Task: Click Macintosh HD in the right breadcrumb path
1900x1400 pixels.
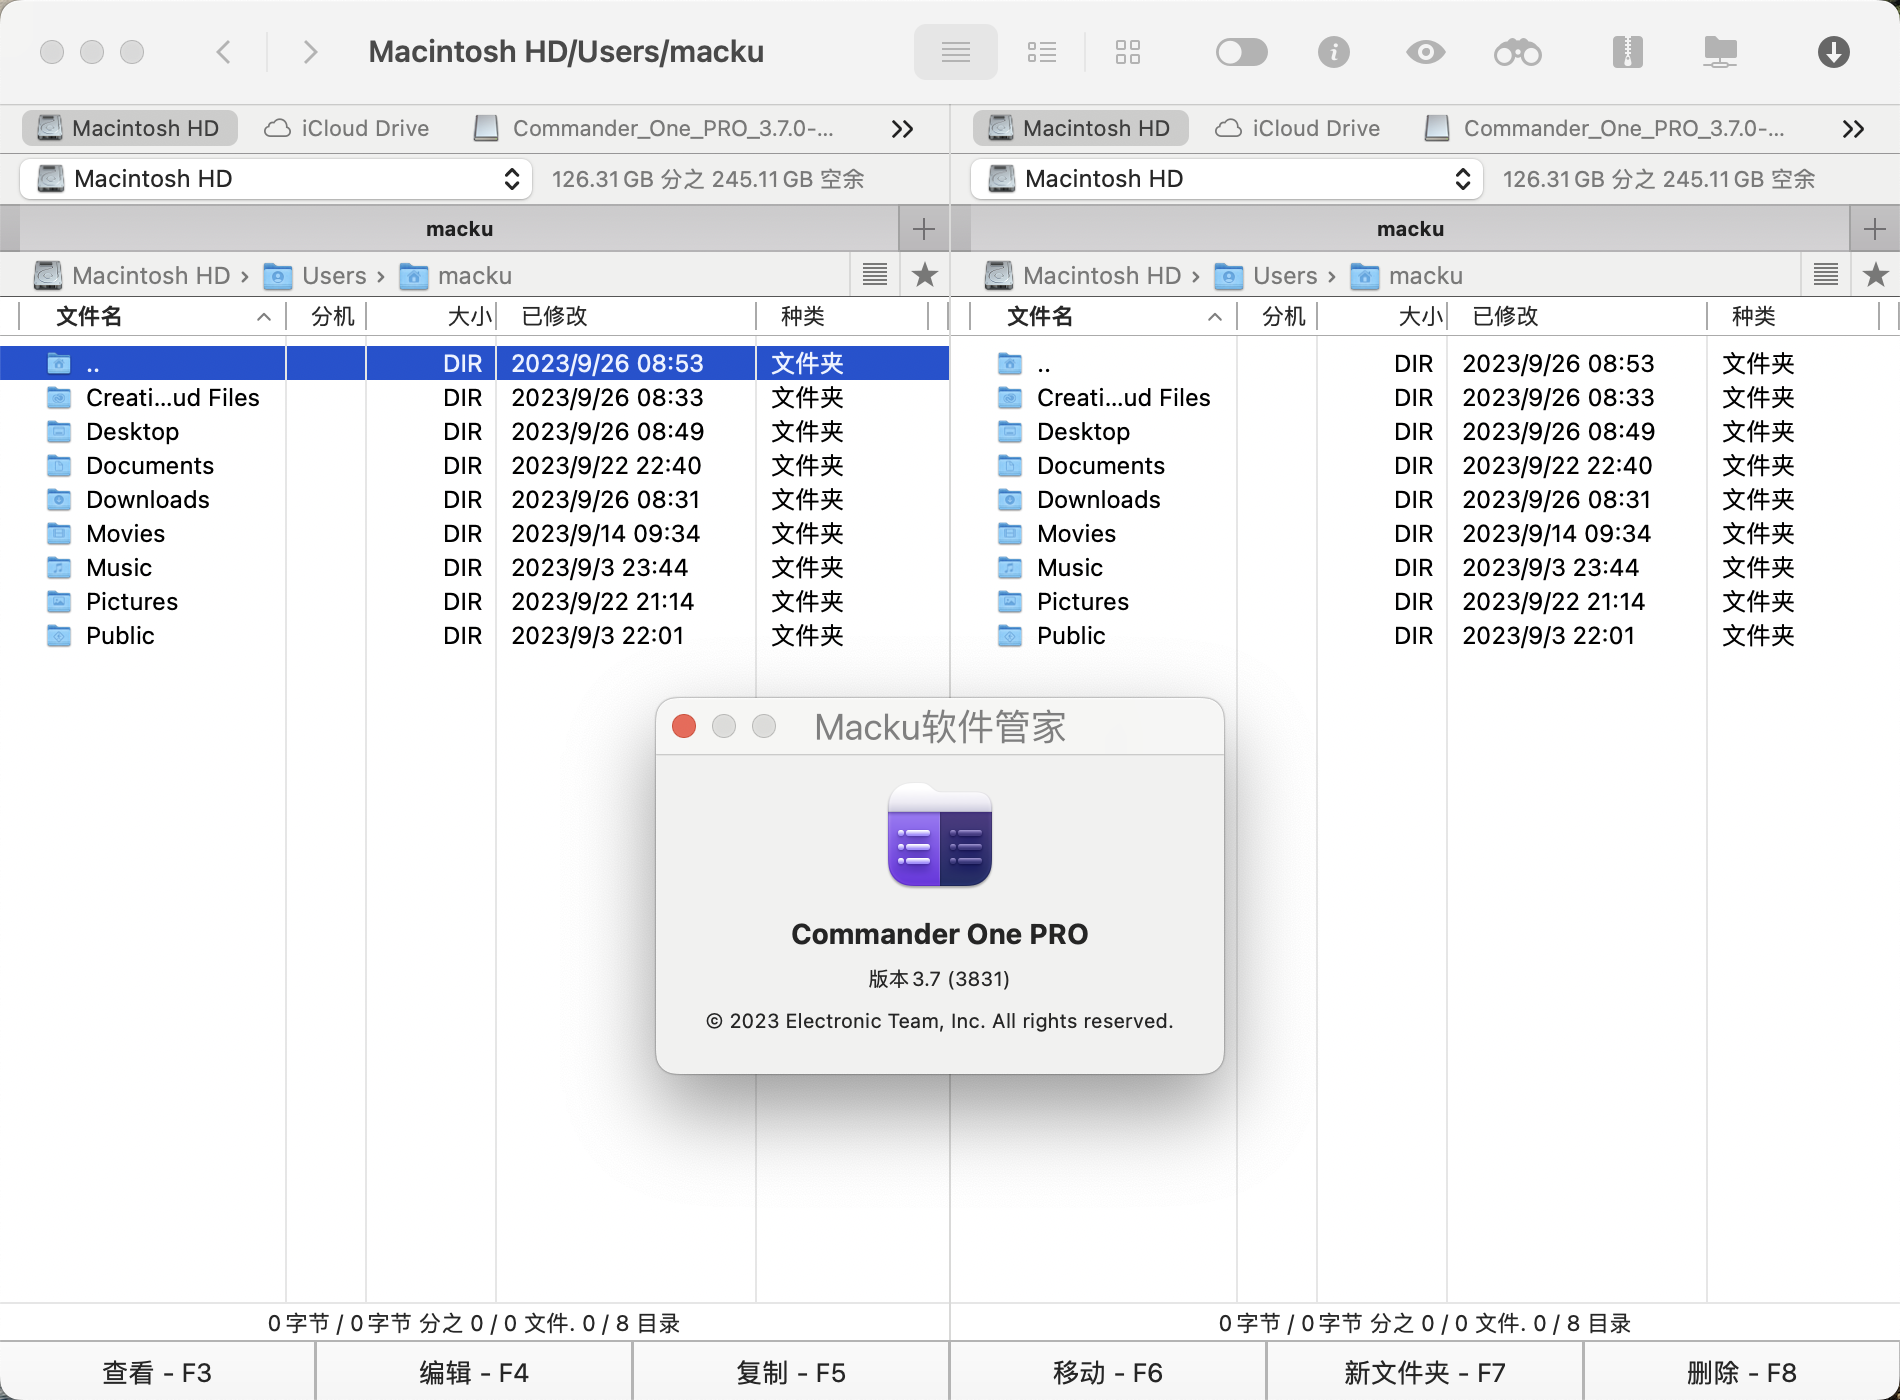Action: tap(1083, 276)
